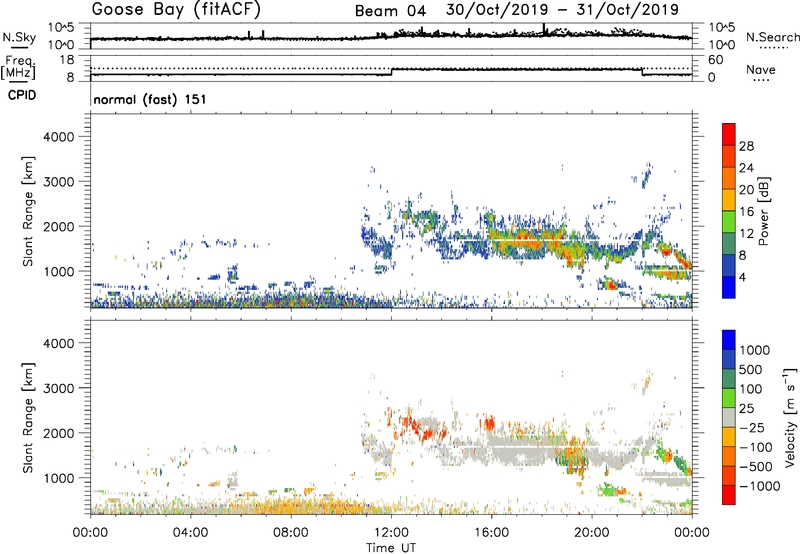Click the blue bottom swatch of the Power colorbar

(x=729, y=287)
